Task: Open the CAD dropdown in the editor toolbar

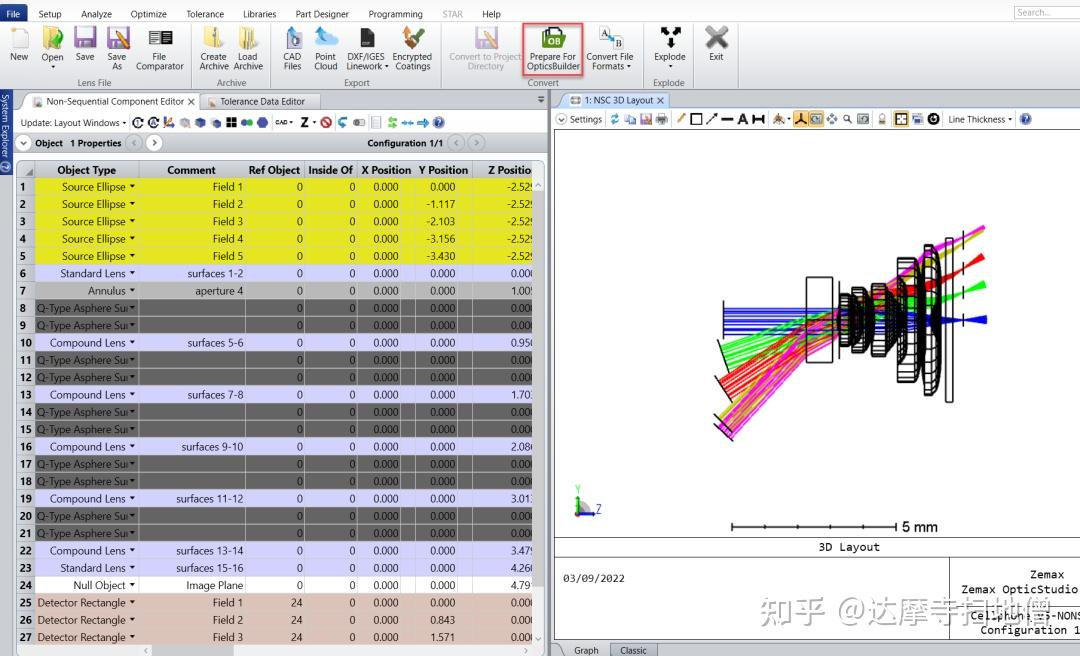Action: 283,121
